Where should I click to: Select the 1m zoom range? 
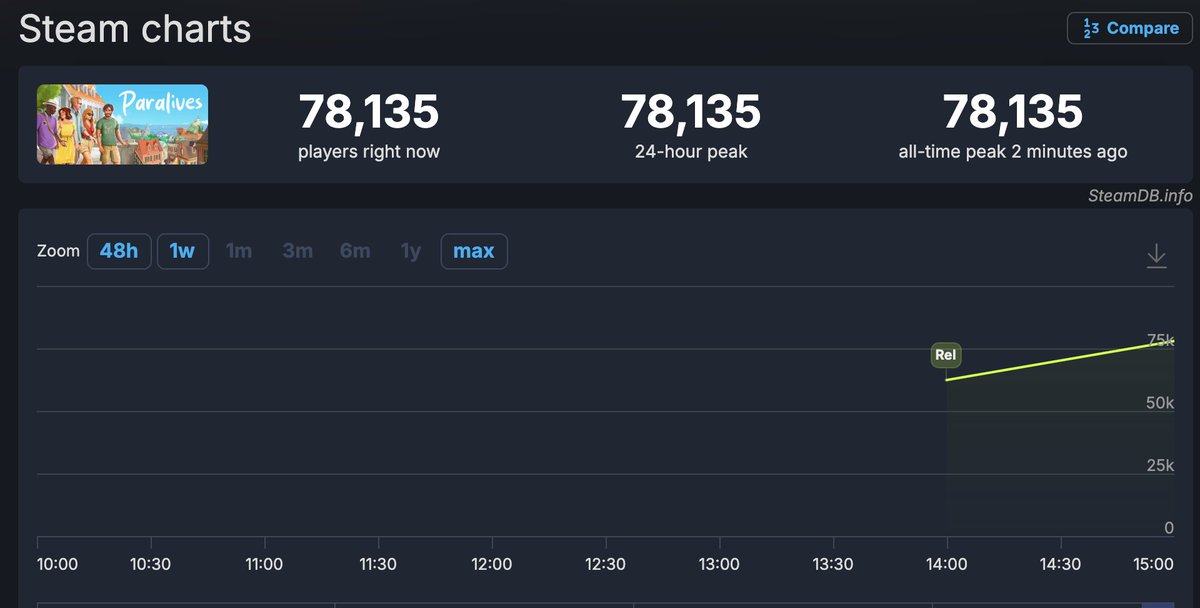tap(239, 251)
